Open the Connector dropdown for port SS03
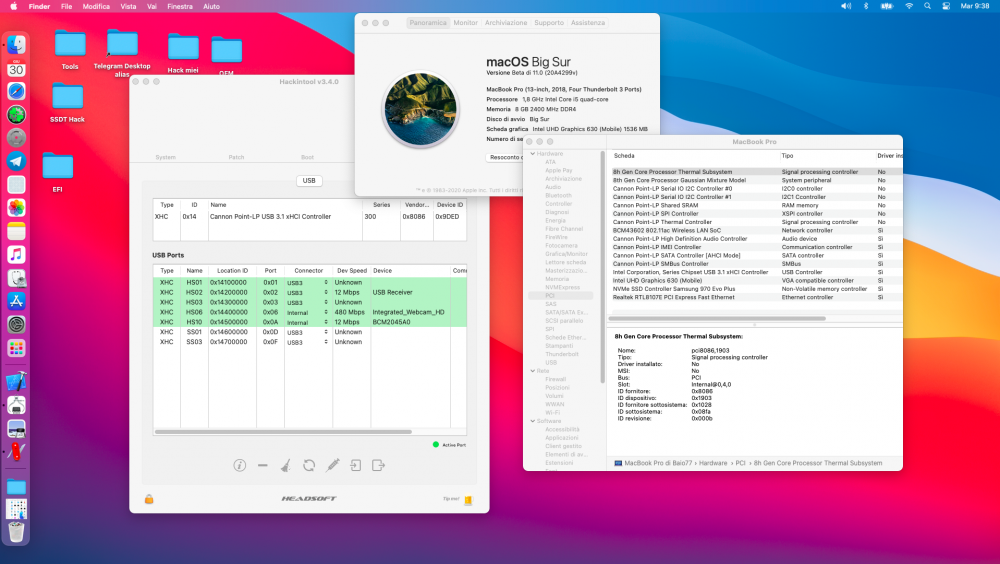Image resolution: width=1000 pixels, height=564 pixels. click(x=307, y=342)
